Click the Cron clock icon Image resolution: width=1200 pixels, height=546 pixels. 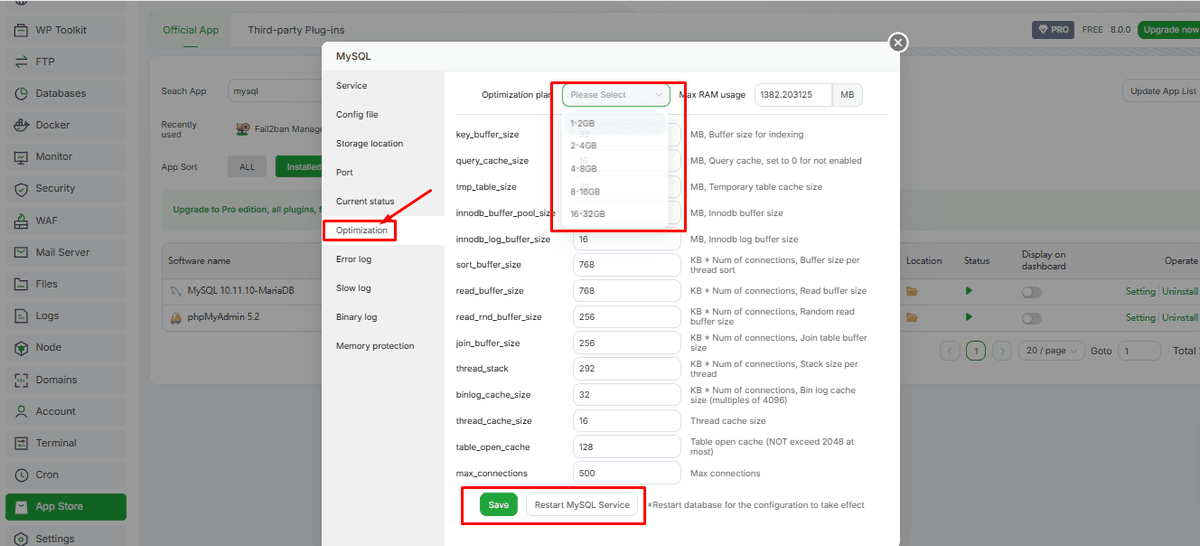[x=20, y=475]
